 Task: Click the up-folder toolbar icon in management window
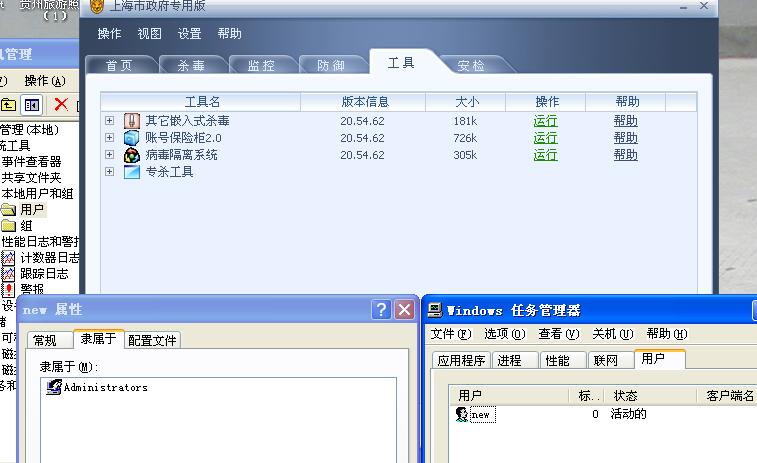8,104
